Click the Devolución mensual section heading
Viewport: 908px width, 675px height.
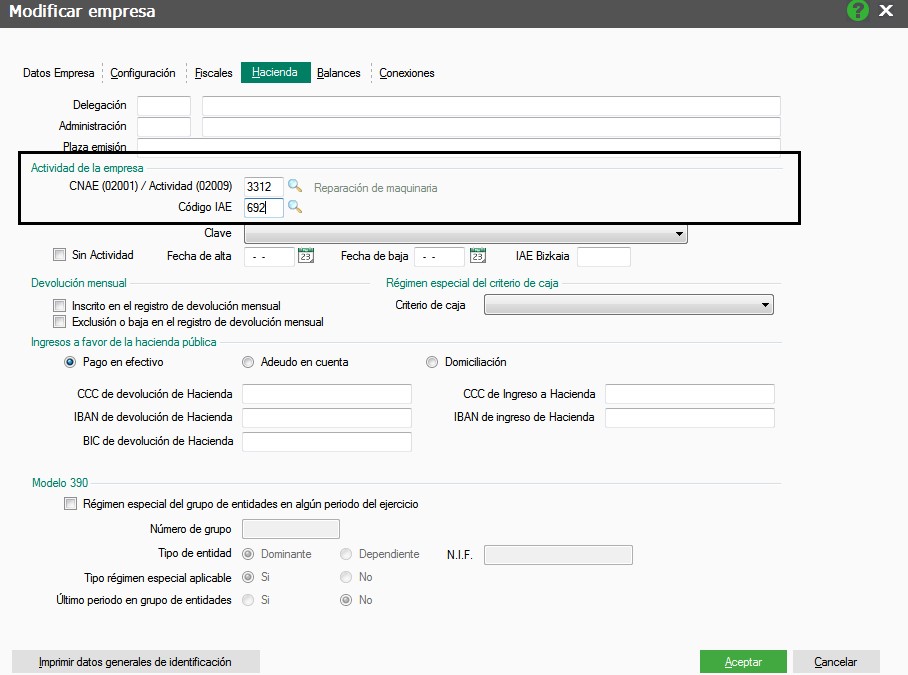click(79, 283)
